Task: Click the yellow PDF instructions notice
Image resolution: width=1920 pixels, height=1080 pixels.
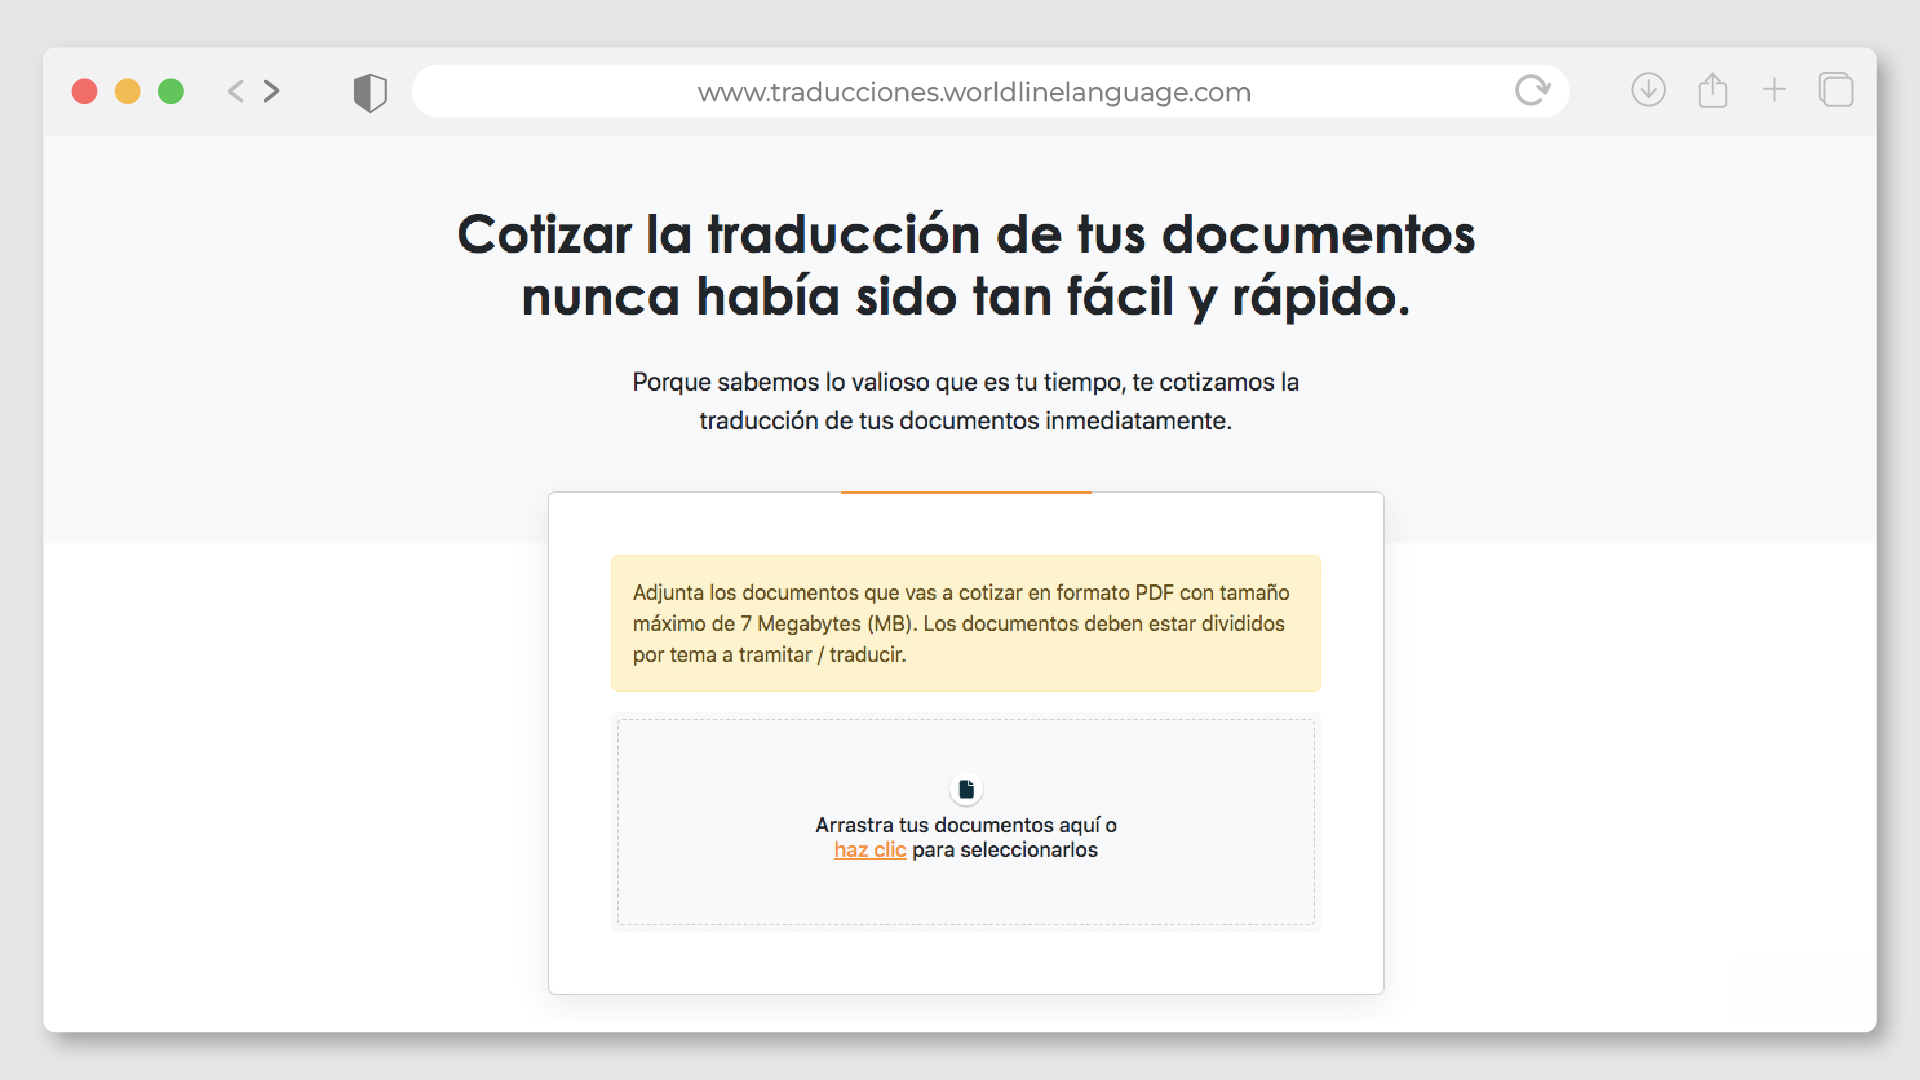Action: tap(965, 623)
